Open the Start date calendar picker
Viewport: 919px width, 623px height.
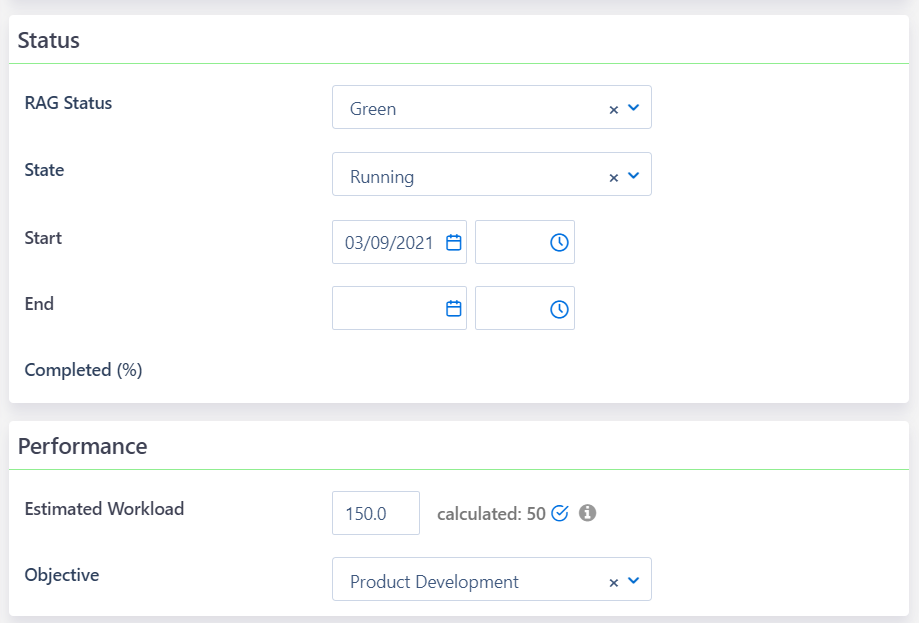point(454,241)
